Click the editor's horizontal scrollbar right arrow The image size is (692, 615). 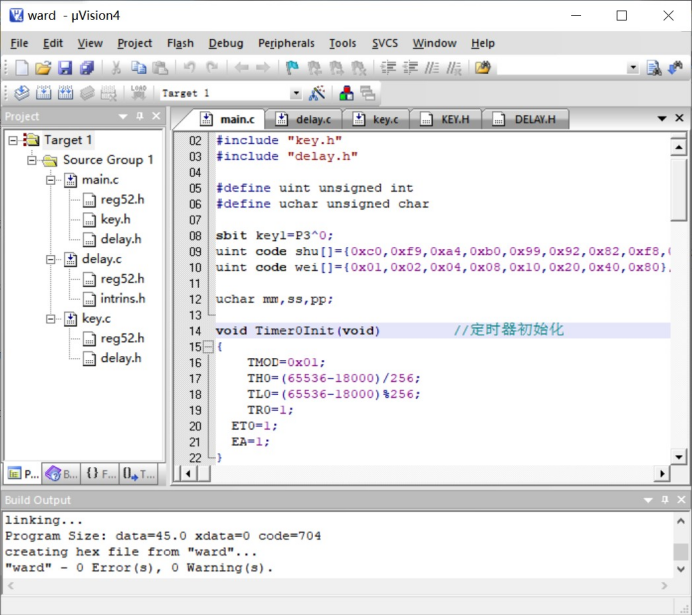click(x=662, y=474)
